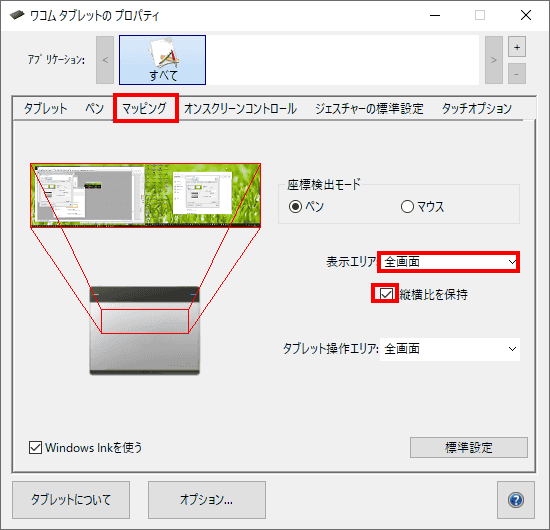Toggle the 縦横比を保持 checkbox
The height and width of the screenshot is (530, 550).
point(386,294)
